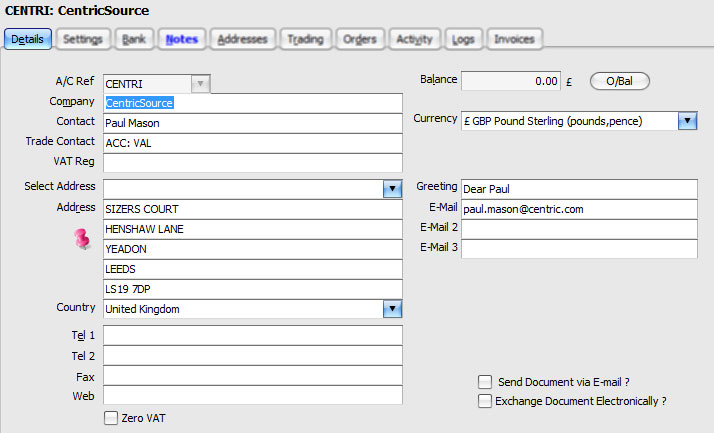Open the Invoices tab
This screenshot has height=433, width=714.
point(514,39)
